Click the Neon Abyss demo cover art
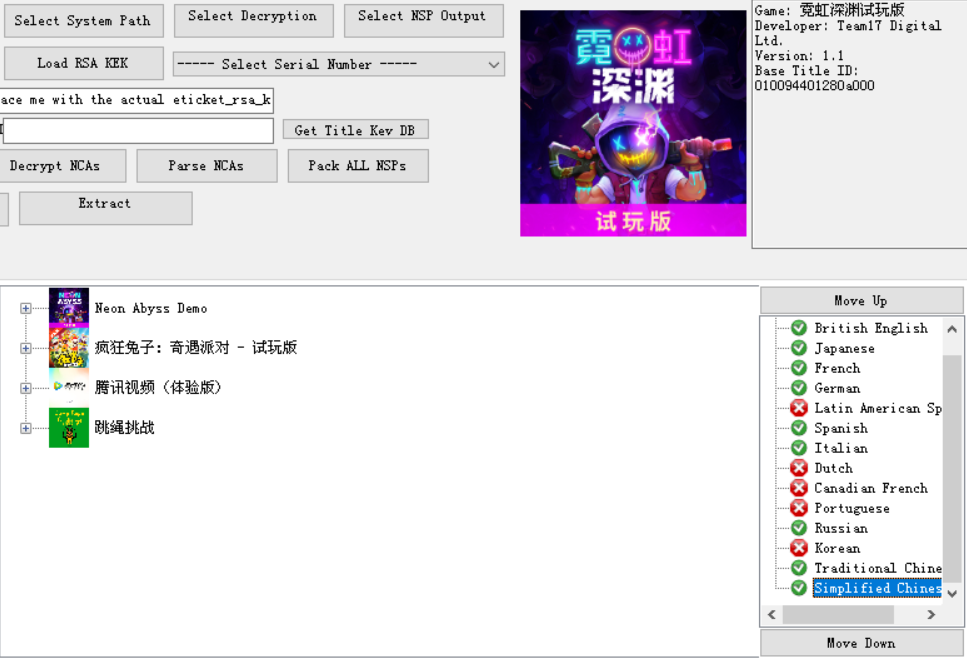The height and width of the screenshot is (661, 967). point(633,123)
